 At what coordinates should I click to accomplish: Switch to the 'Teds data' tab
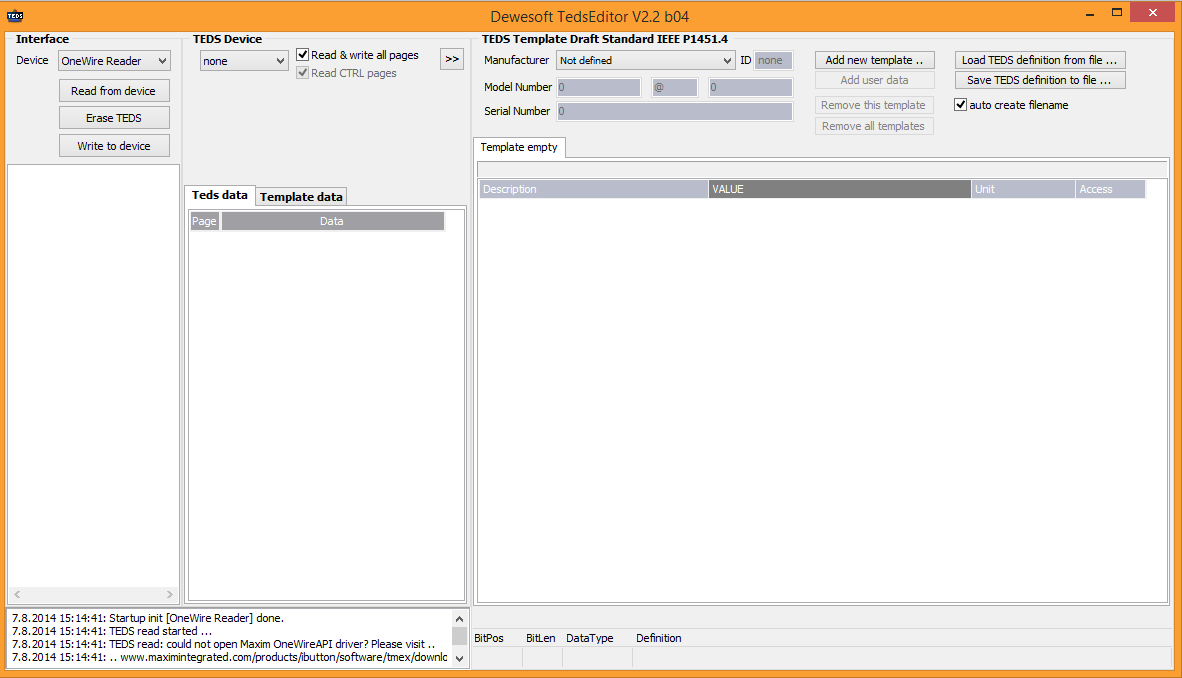[x=219, y=195]
